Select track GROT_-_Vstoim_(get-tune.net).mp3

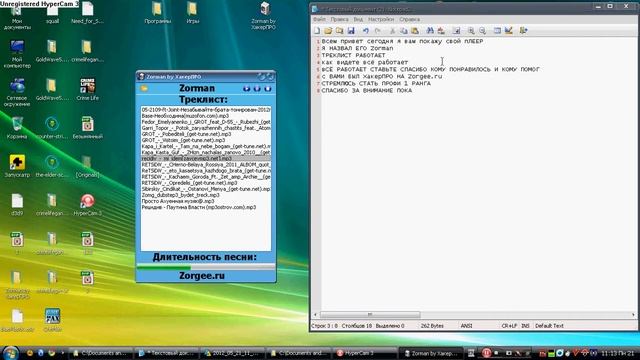[206, 140]
